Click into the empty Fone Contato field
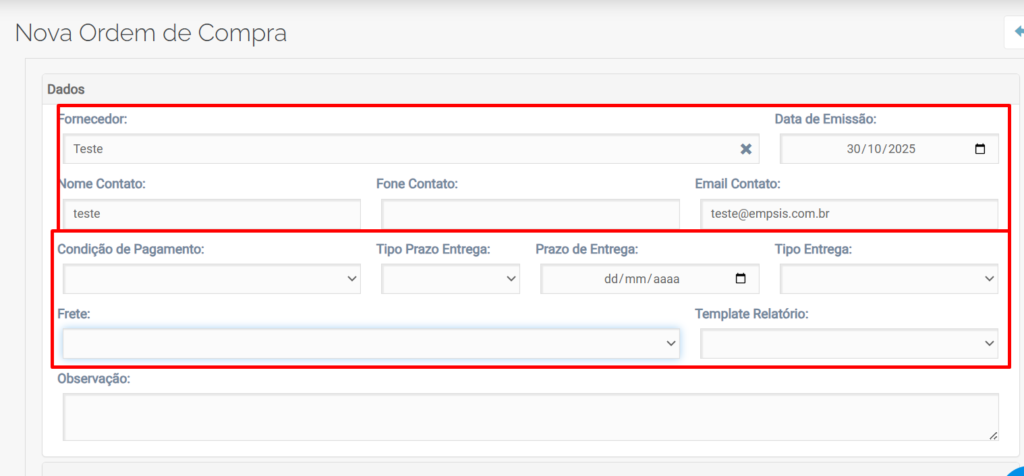 tap(530, 214)
